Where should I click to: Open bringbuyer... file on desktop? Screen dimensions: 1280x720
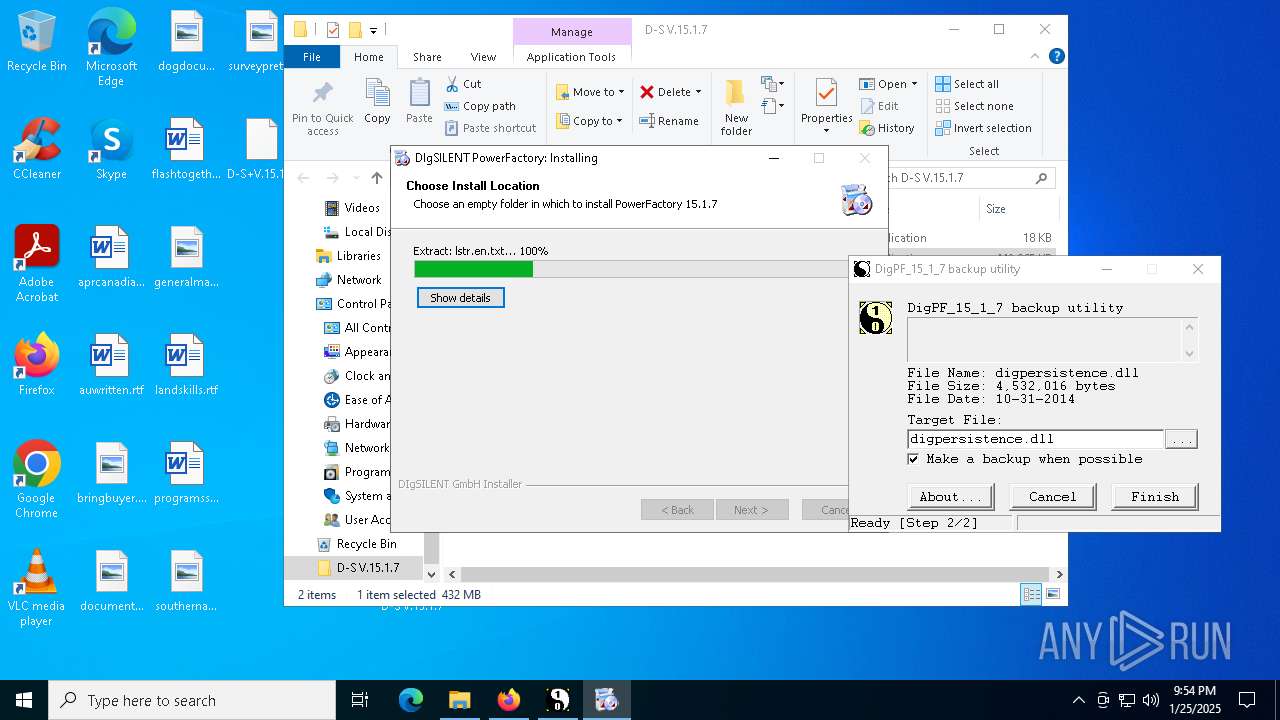point(111,473)
